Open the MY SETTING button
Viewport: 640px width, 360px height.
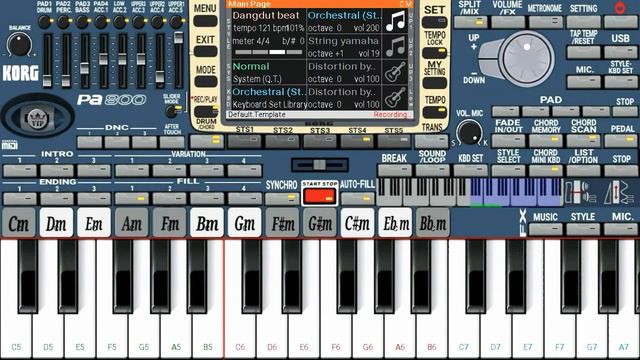(x=434, y=83)
